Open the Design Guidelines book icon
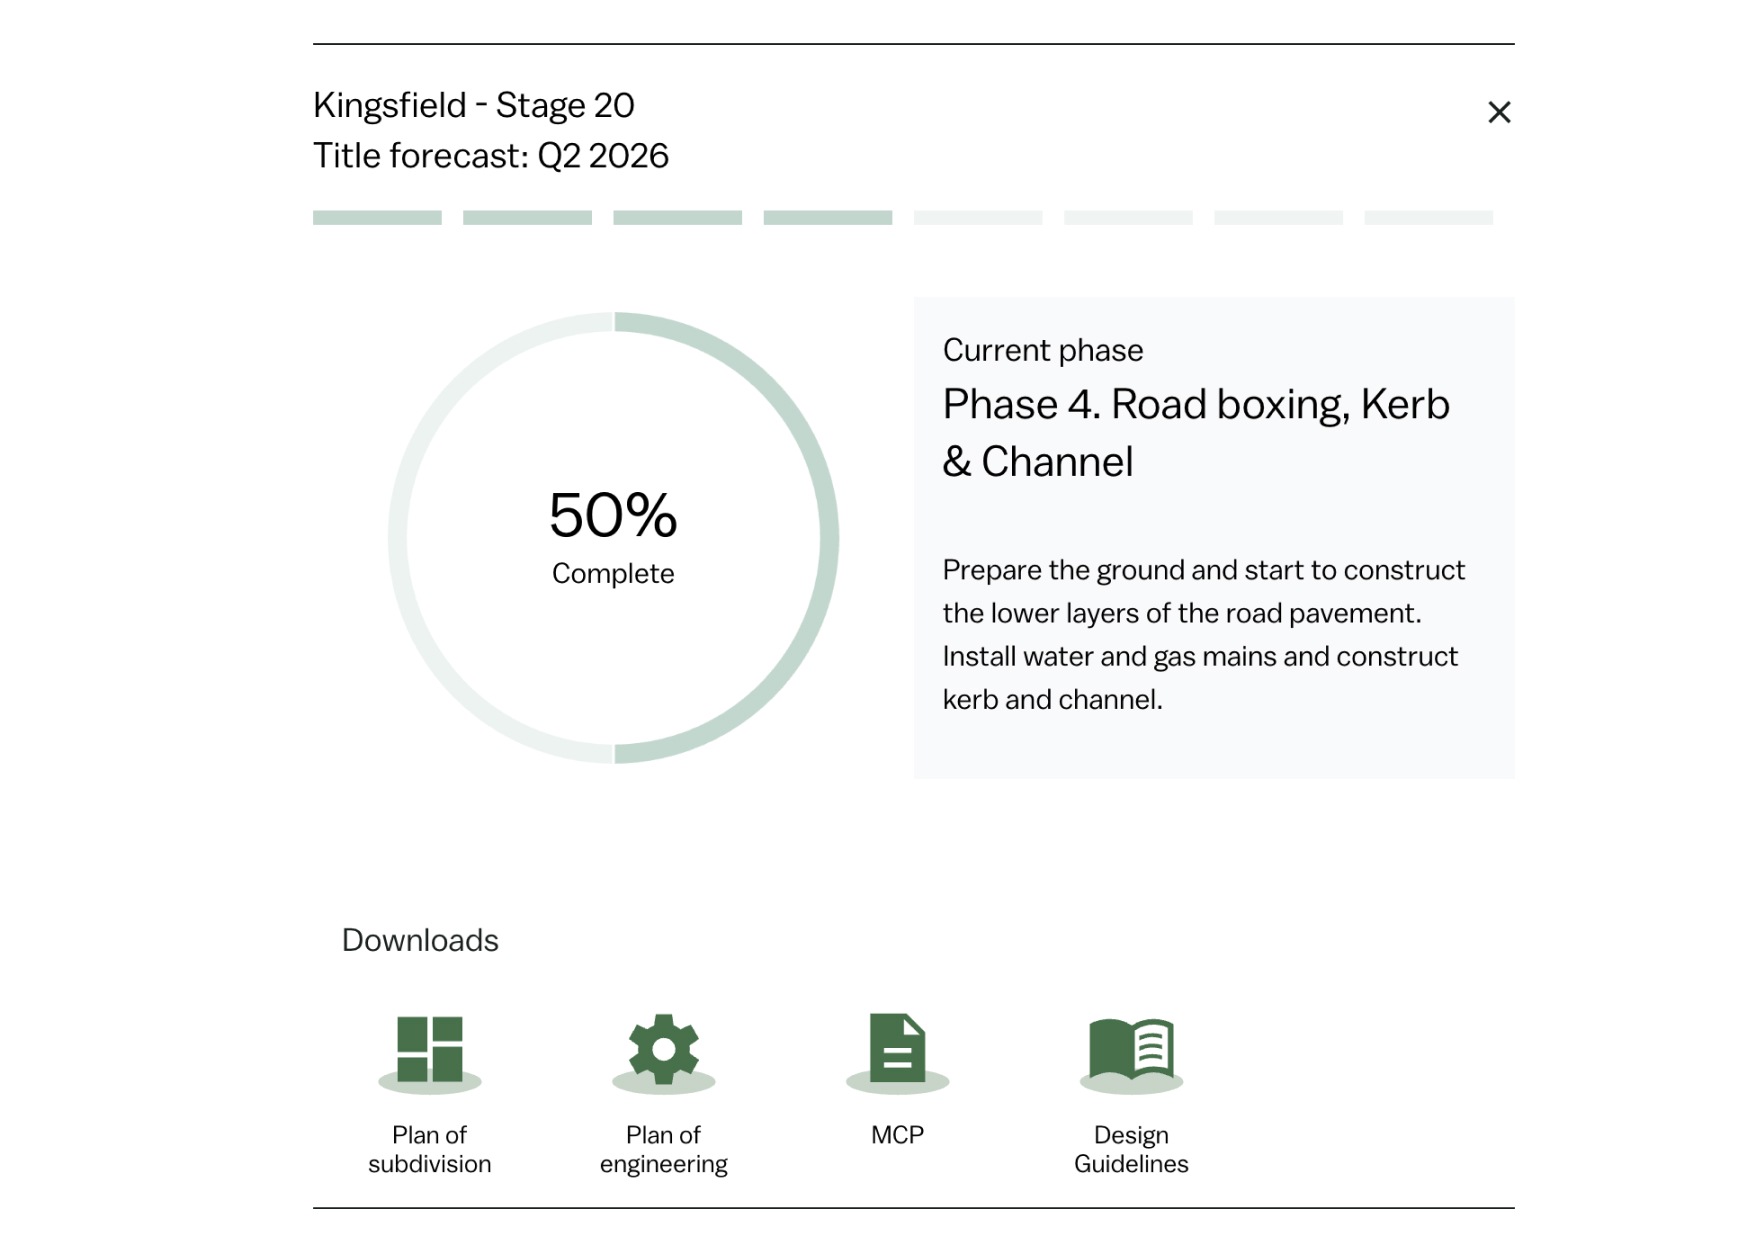Image resolution: width=1756 pixels, height=1236 pixels. [x=1131, y=1049]
